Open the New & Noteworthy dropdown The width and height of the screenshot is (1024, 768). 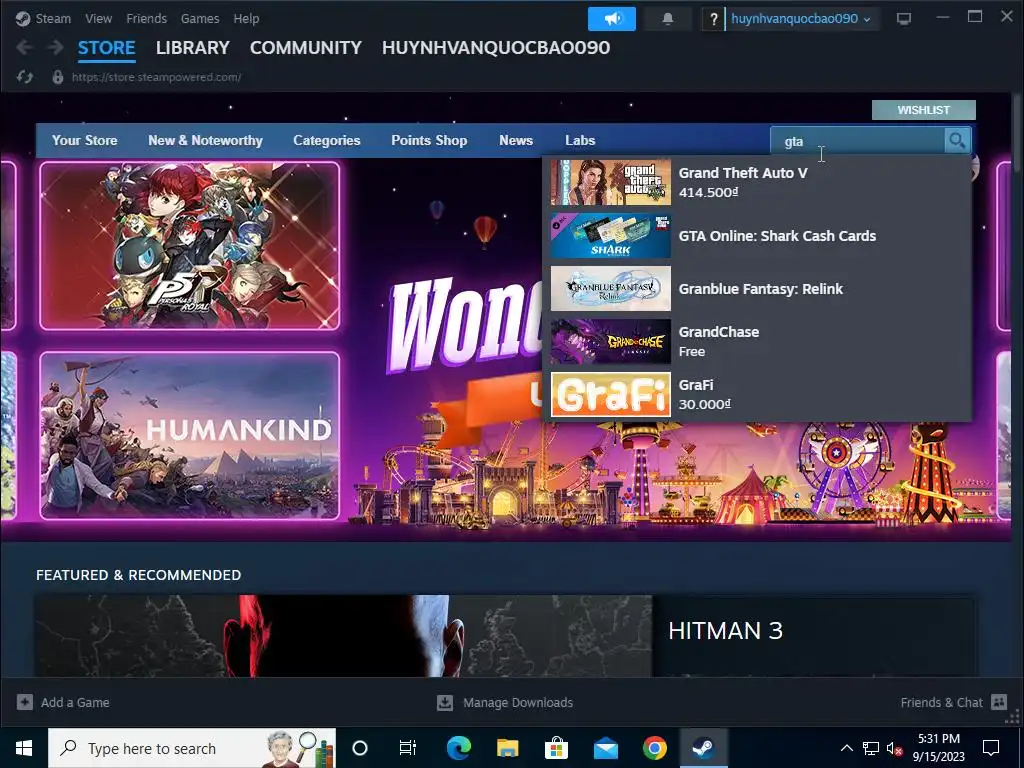point(205,140)
